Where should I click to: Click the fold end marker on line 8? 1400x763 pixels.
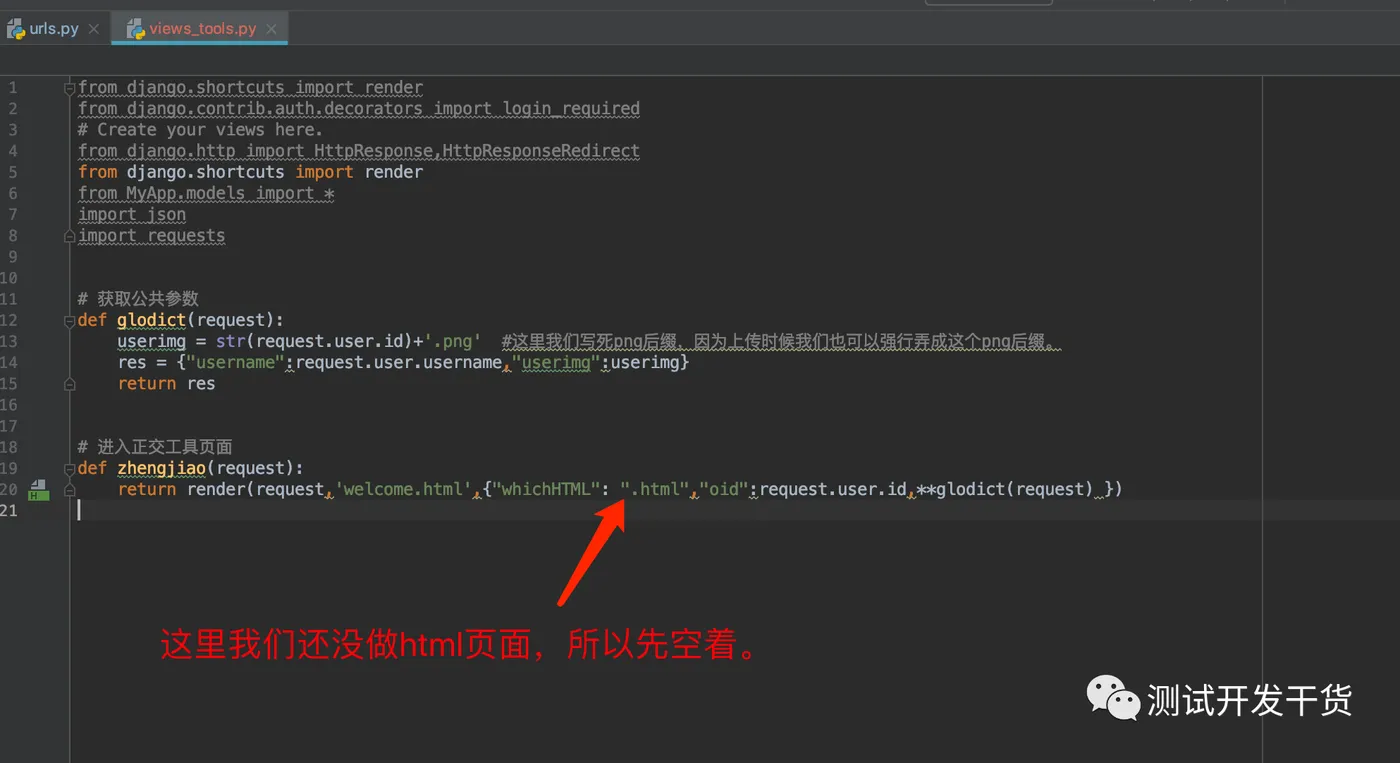coord(70,236)
